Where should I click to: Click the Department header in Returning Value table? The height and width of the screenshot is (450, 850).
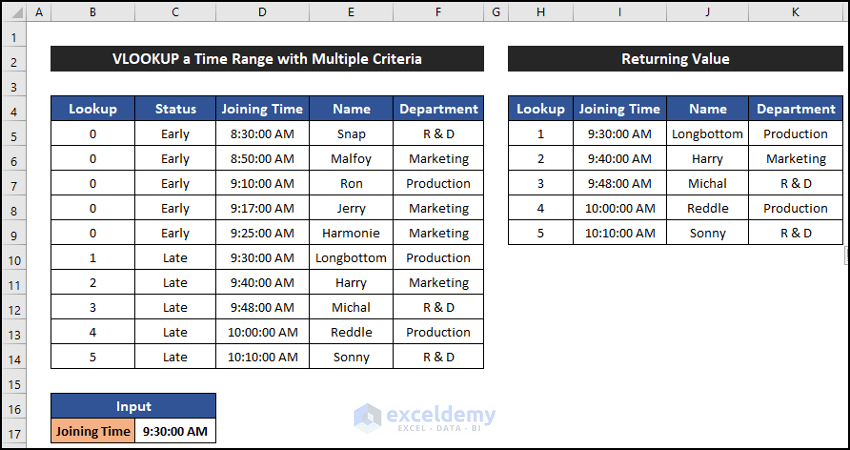pyautogui.click(x=795, y=109)
